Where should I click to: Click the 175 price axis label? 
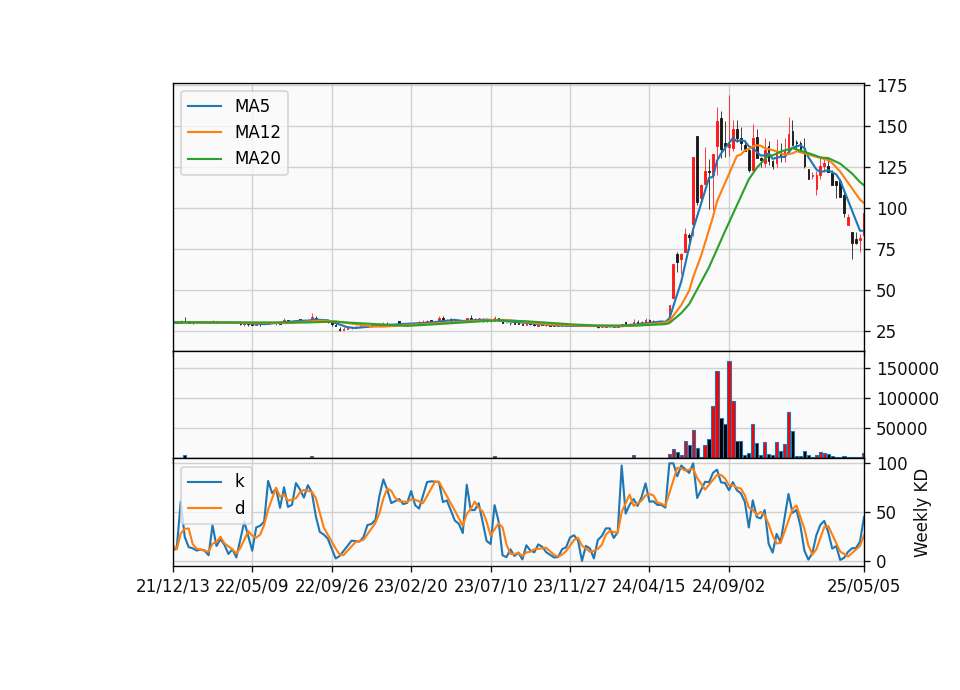(892, 86)
